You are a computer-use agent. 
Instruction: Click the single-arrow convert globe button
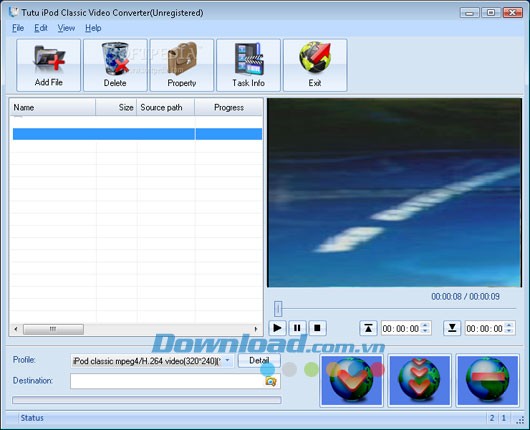(x=351, y=380)
